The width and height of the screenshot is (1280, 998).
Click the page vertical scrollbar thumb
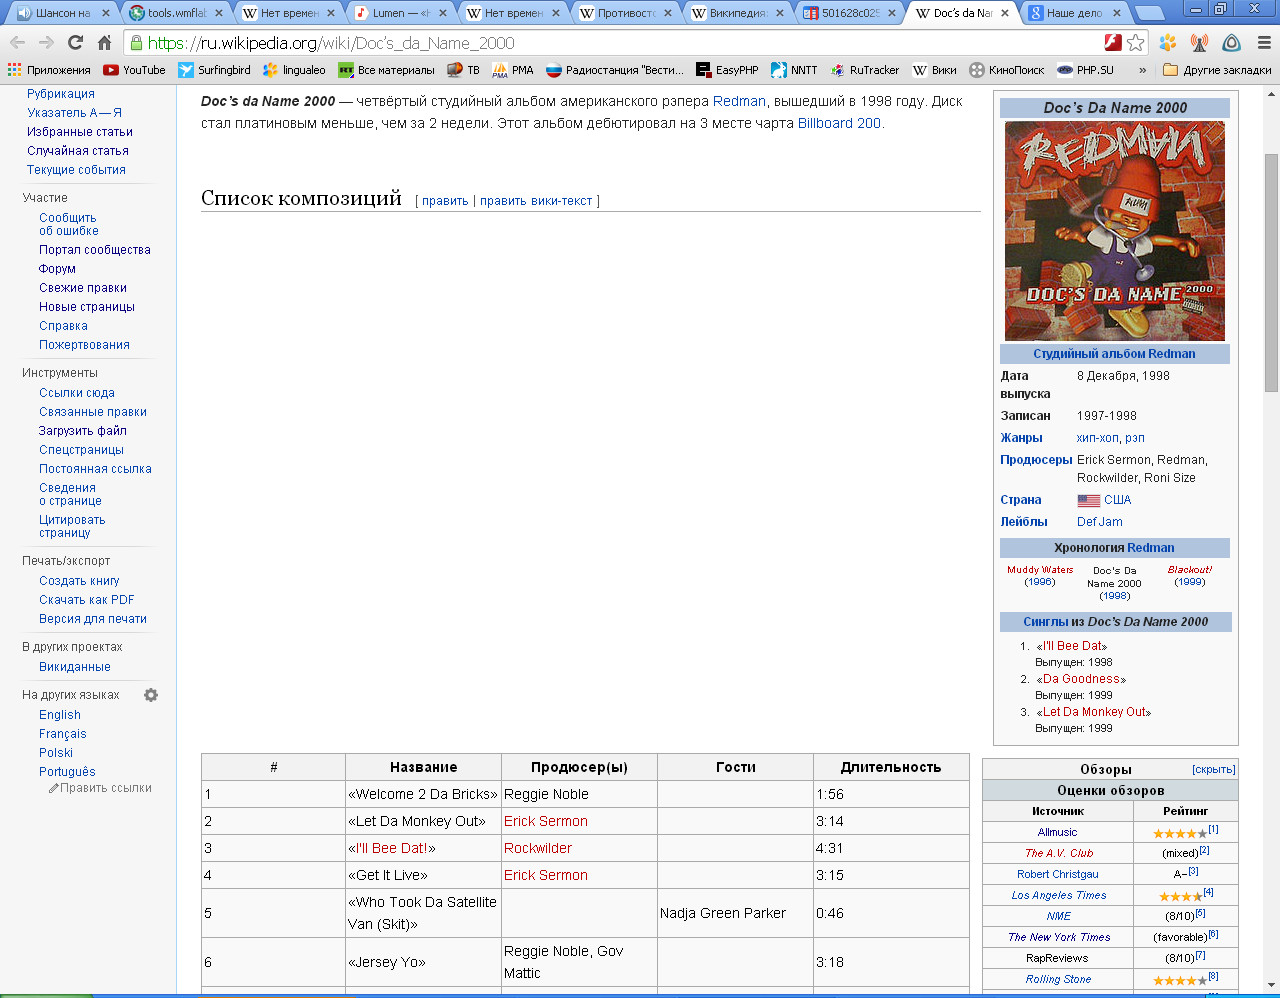click(x=1271, y=270)
